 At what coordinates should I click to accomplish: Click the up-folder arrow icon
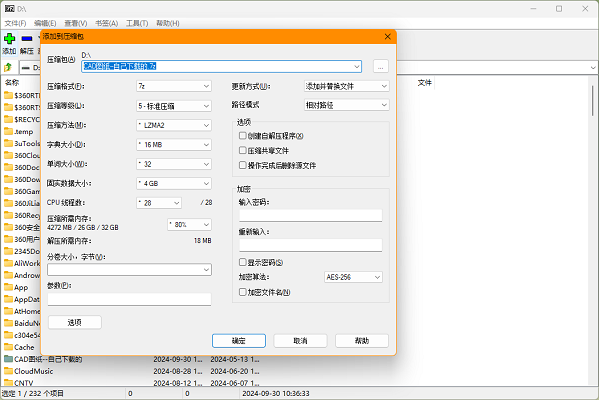[x=8, y=67]
